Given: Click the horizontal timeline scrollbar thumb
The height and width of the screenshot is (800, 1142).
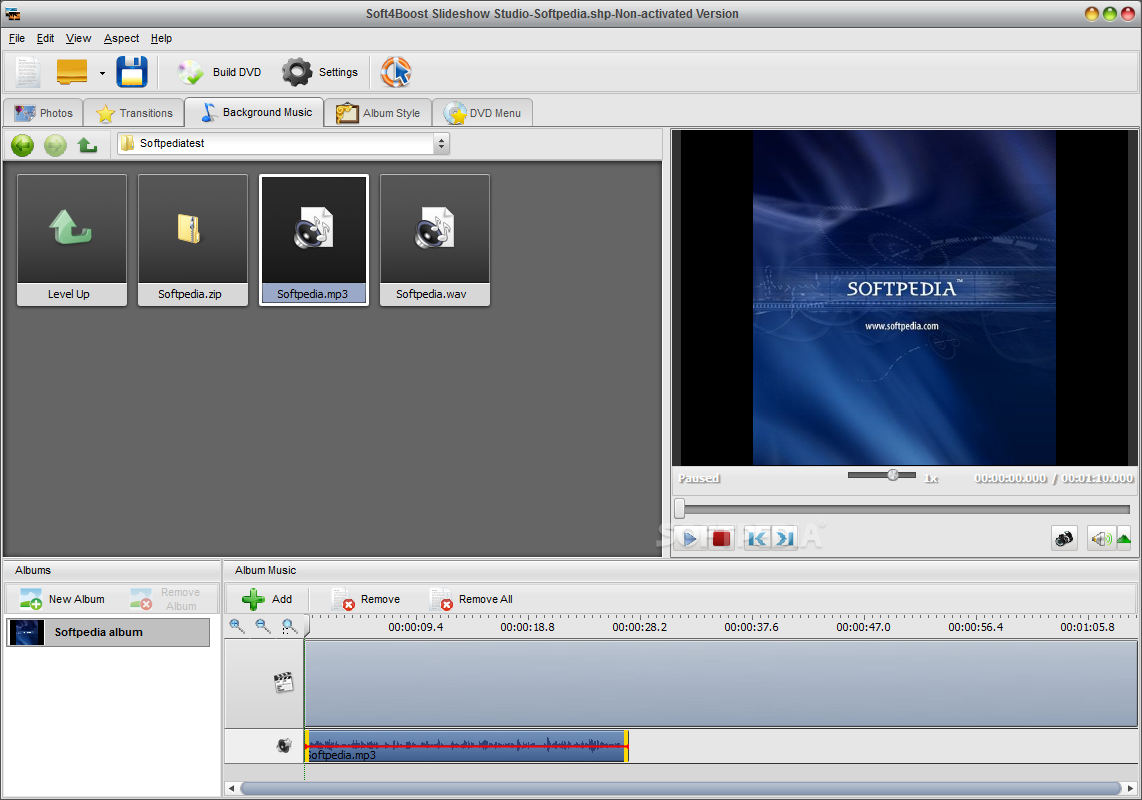Looking at the screenshot, I should (680, 788).
